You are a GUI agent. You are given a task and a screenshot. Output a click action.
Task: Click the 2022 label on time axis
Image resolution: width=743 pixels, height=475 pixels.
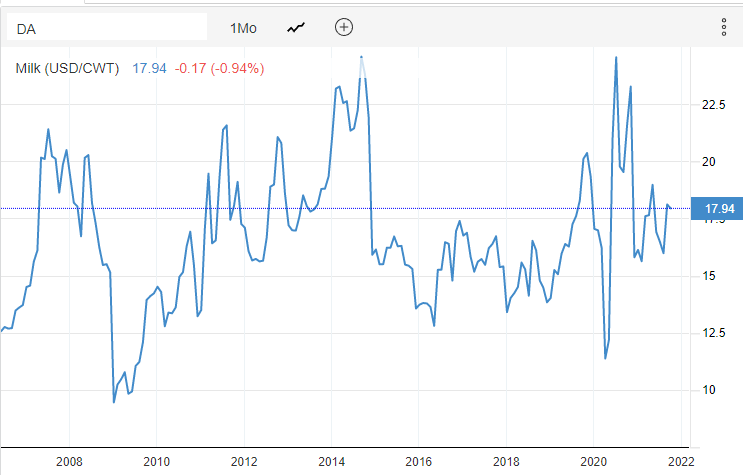point(681,461)
